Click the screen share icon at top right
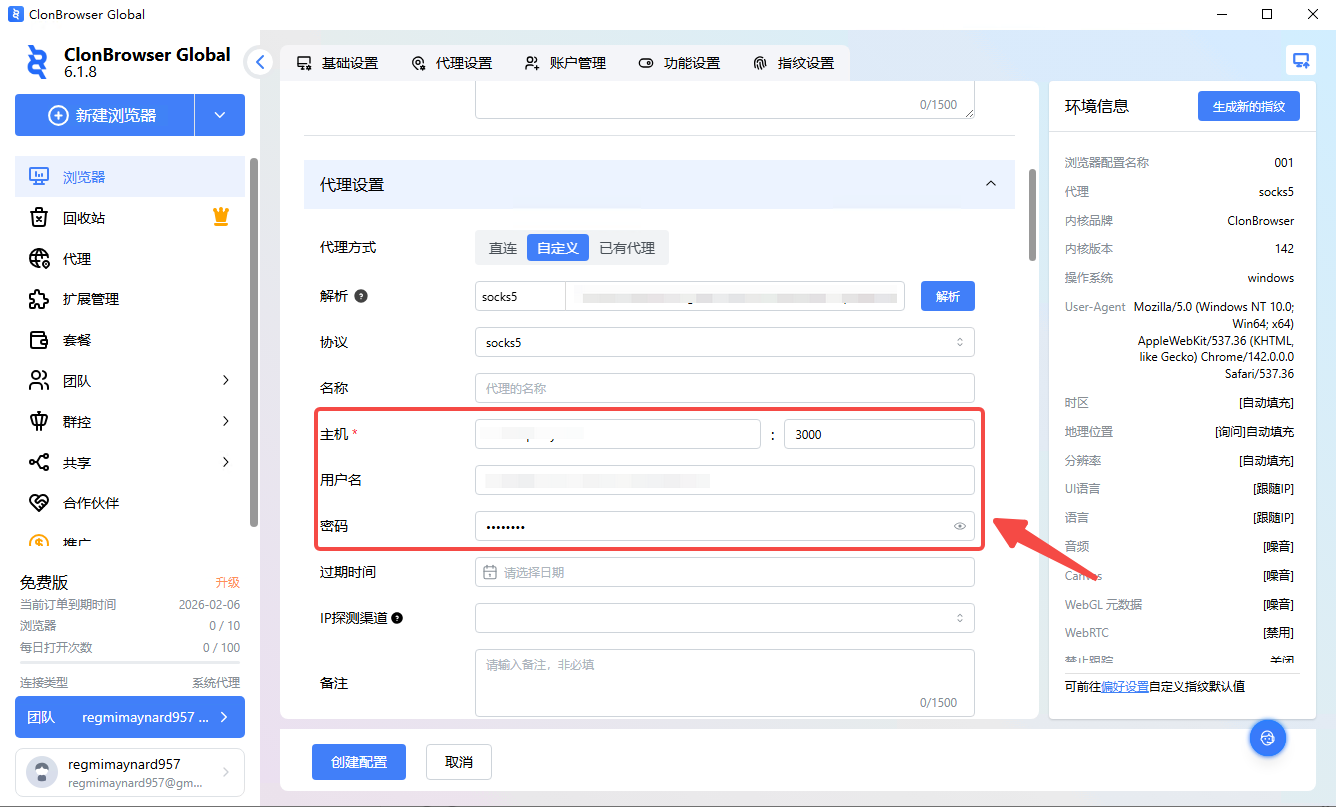 (1300, 61)
